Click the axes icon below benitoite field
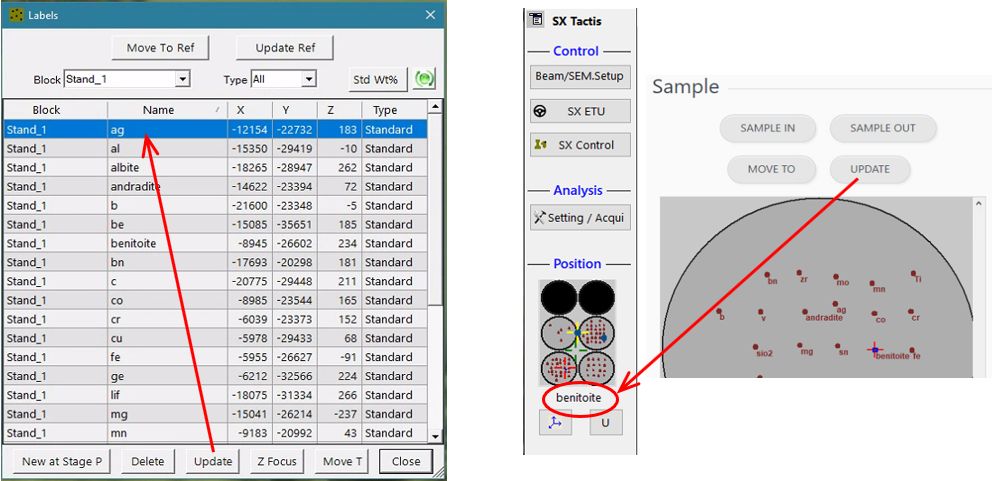 pos(555,423)
